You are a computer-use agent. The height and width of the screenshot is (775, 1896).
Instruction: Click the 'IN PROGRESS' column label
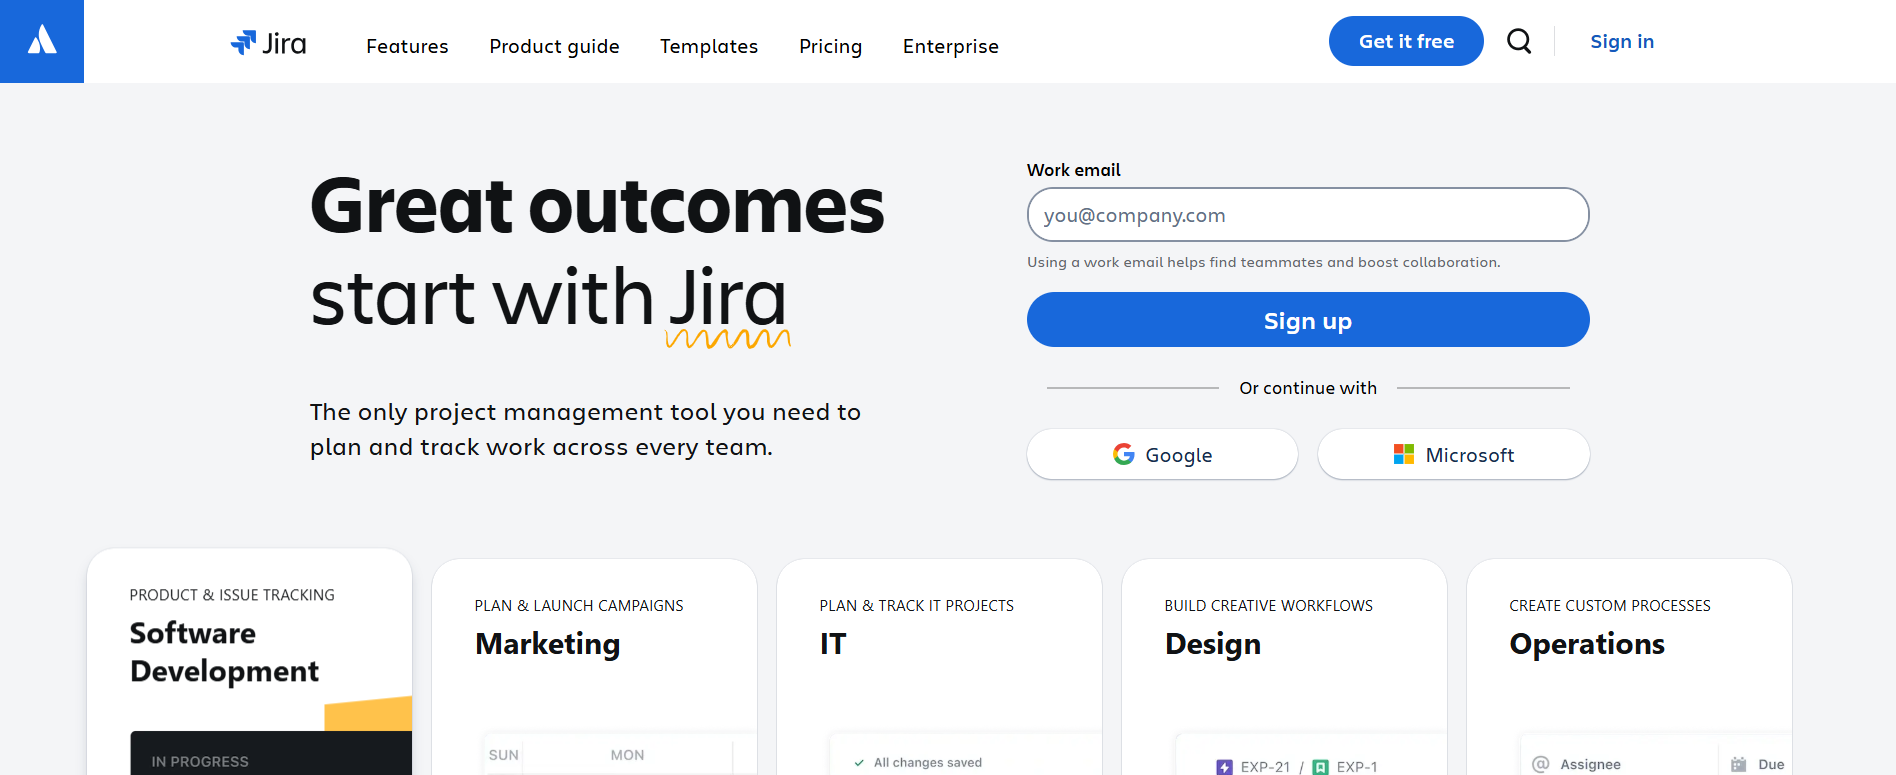click(200, 762)
